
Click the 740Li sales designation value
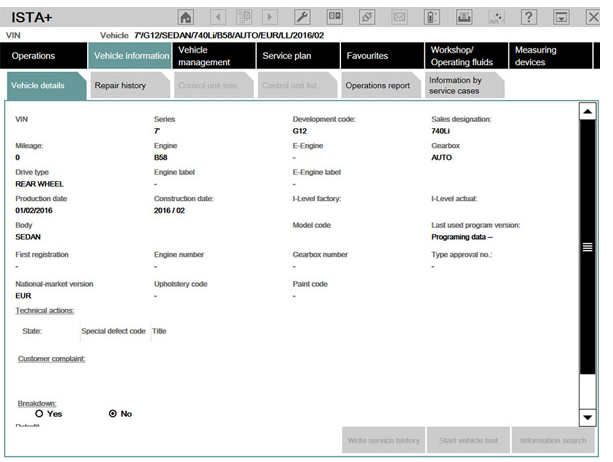[x=441, y=131]
